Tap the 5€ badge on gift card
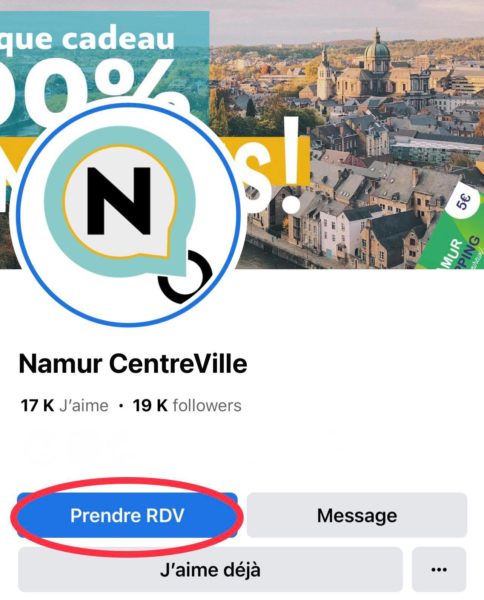This screenshot has width=484, height=600. [x=463, y=202]
